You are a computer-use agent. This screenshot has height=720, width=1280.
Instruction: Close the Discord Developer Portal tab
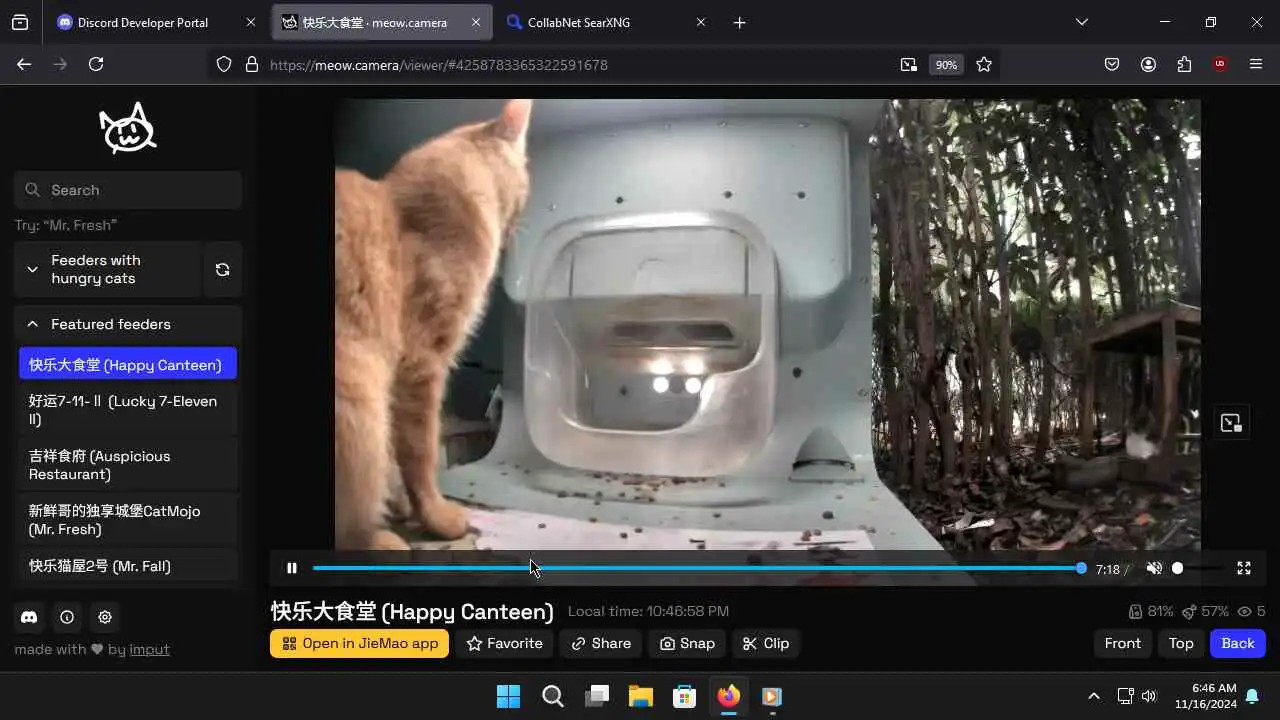click(251, 22)
